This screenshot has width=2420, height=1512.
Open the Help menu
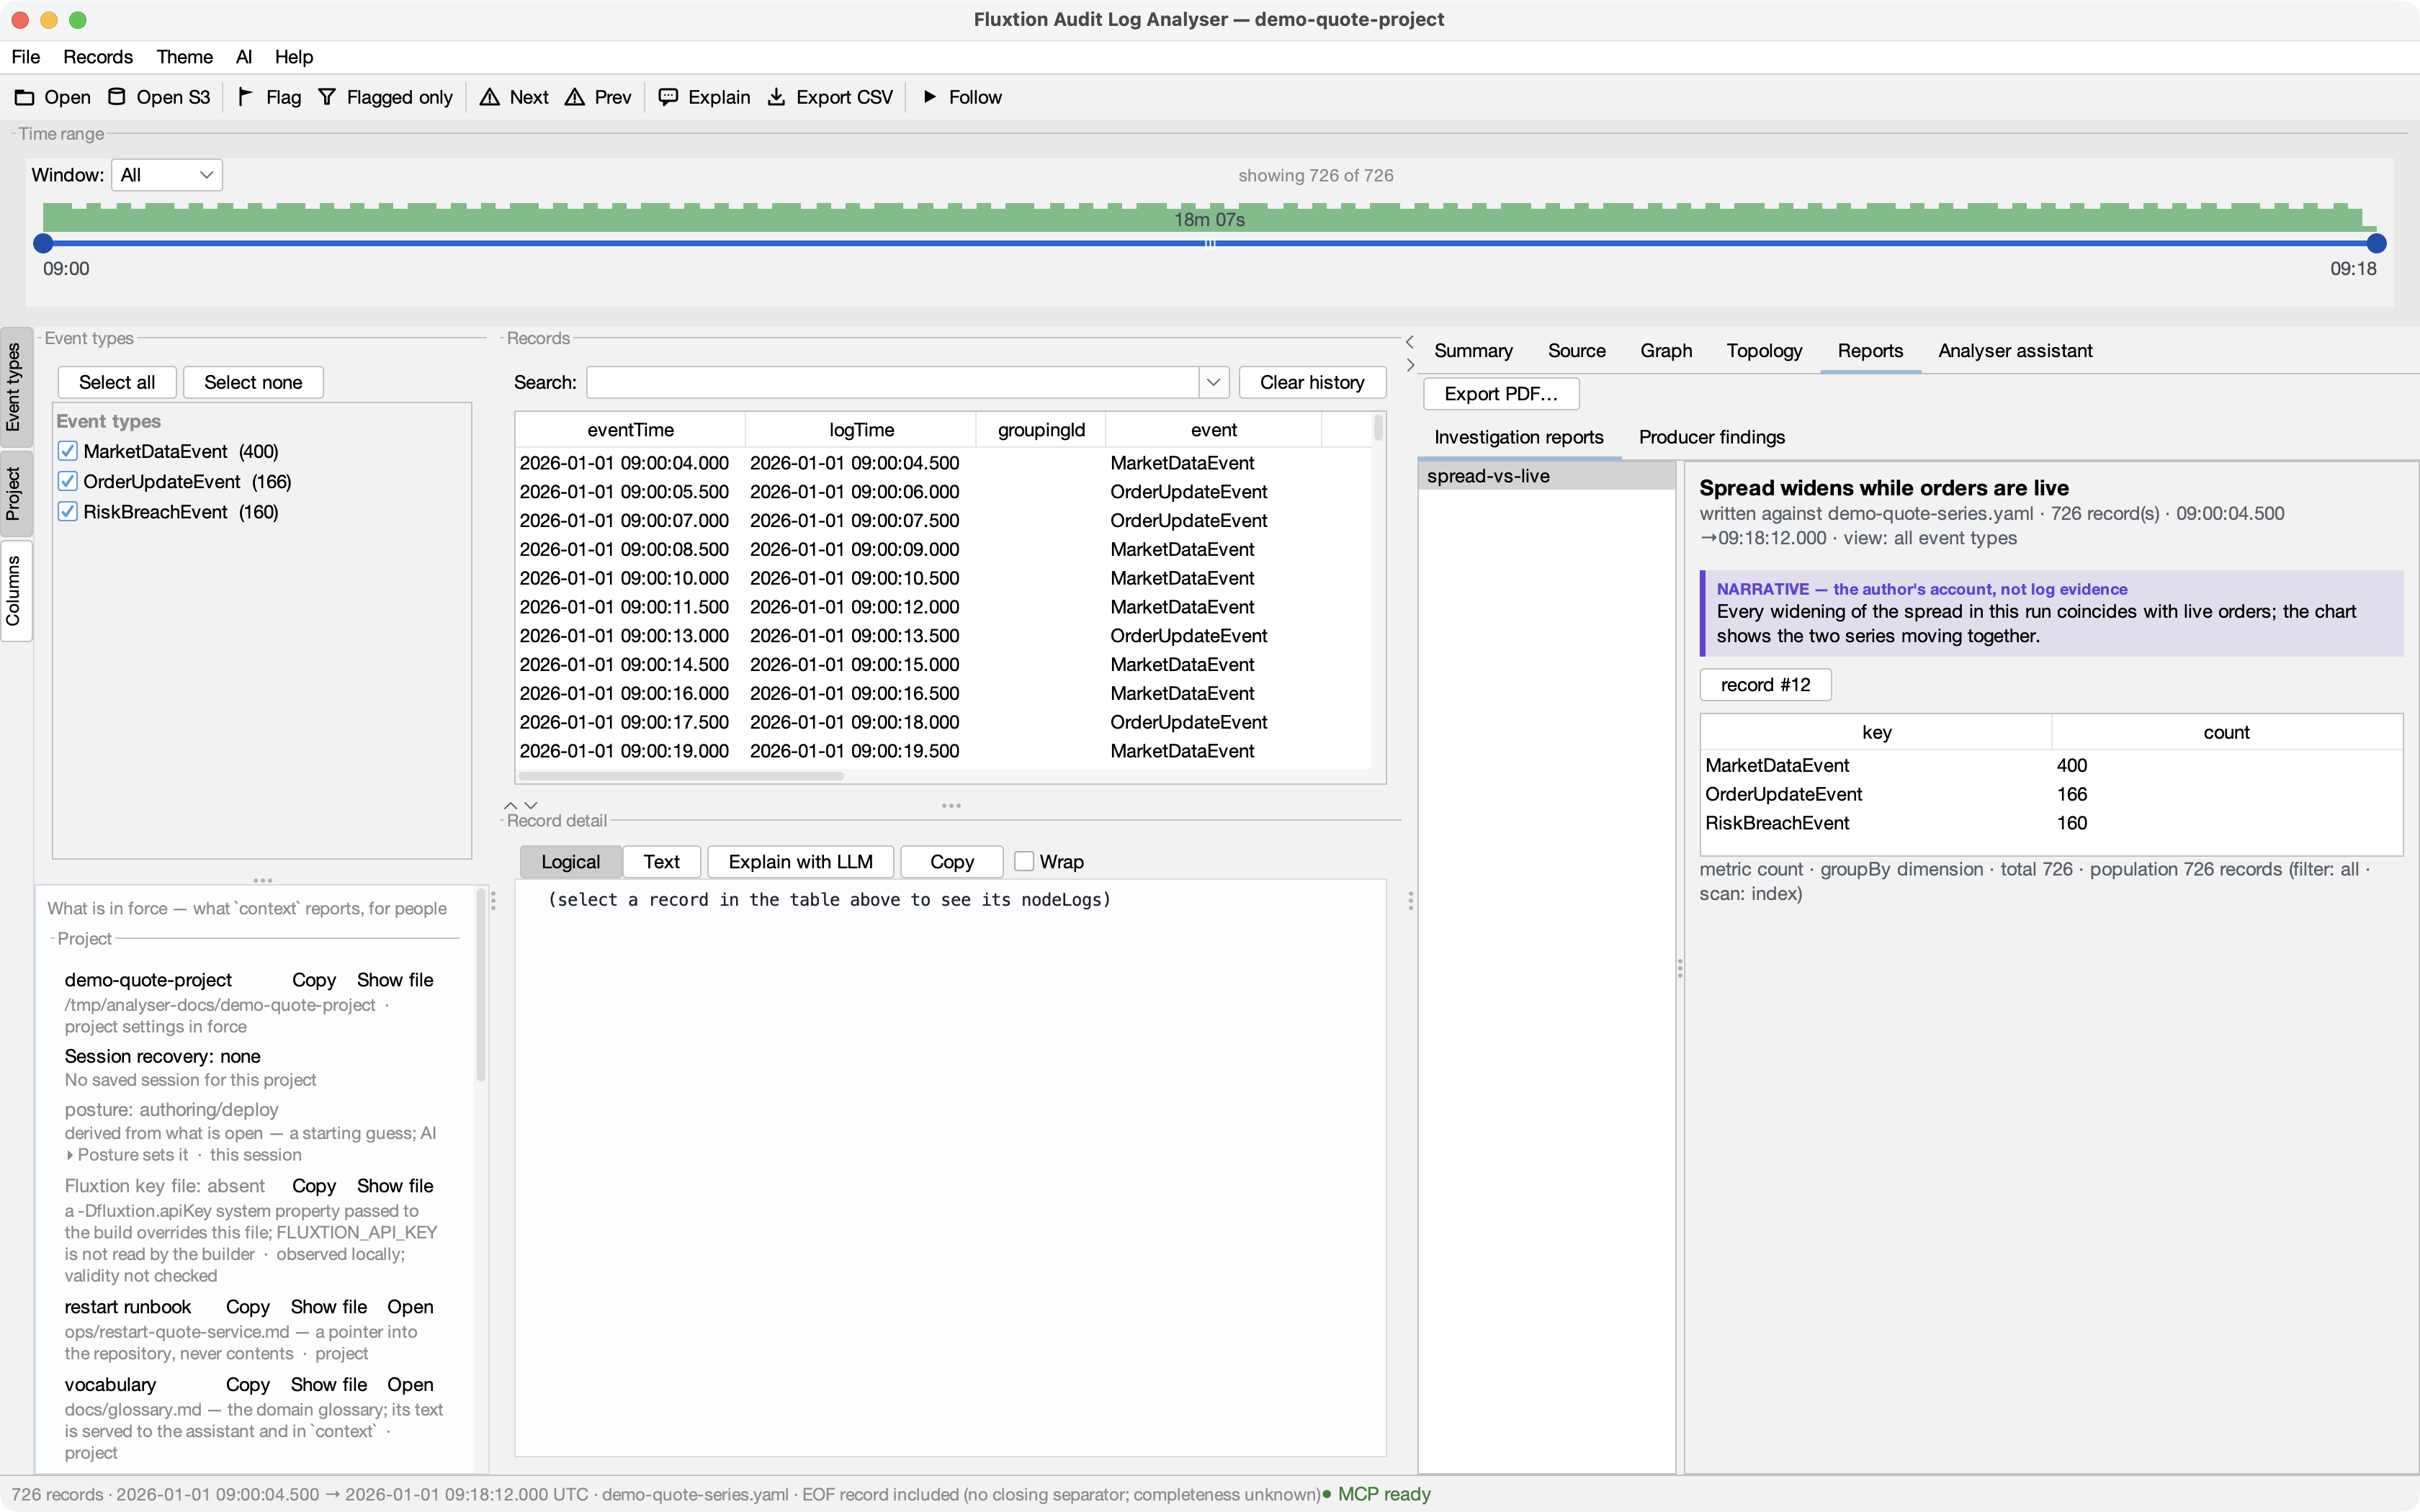(294, 57)
